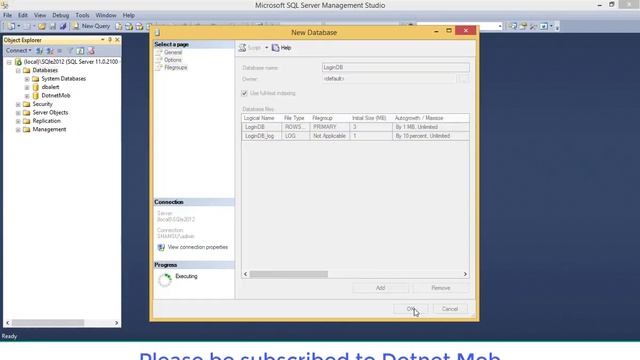
Task: Expand the Security node
Action: 18,104
